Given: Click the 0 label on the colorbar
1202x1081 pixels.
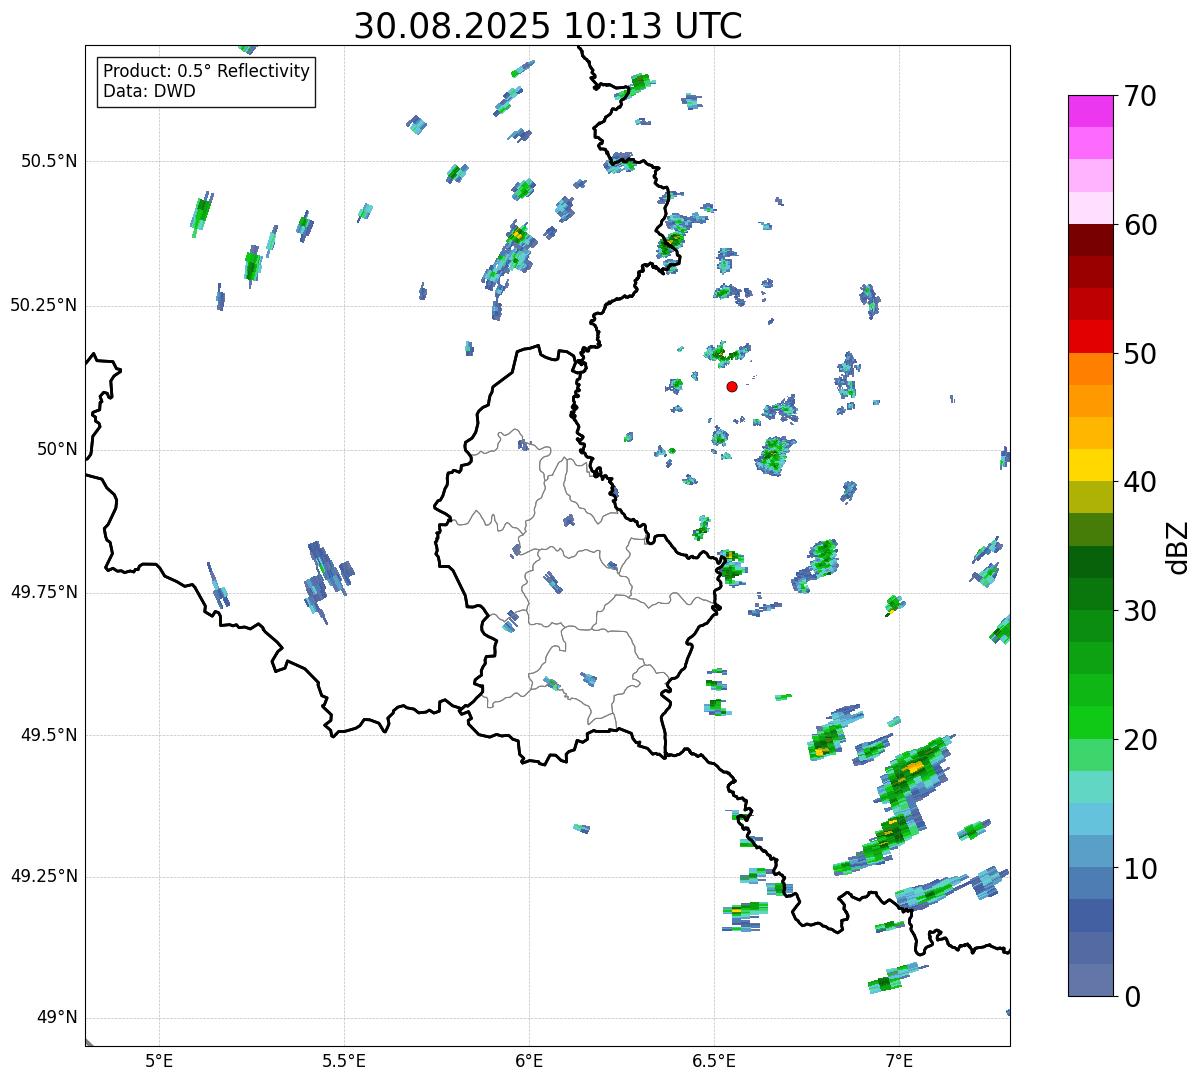Looking at the screenshot, I should click(x=1131, y=996).
